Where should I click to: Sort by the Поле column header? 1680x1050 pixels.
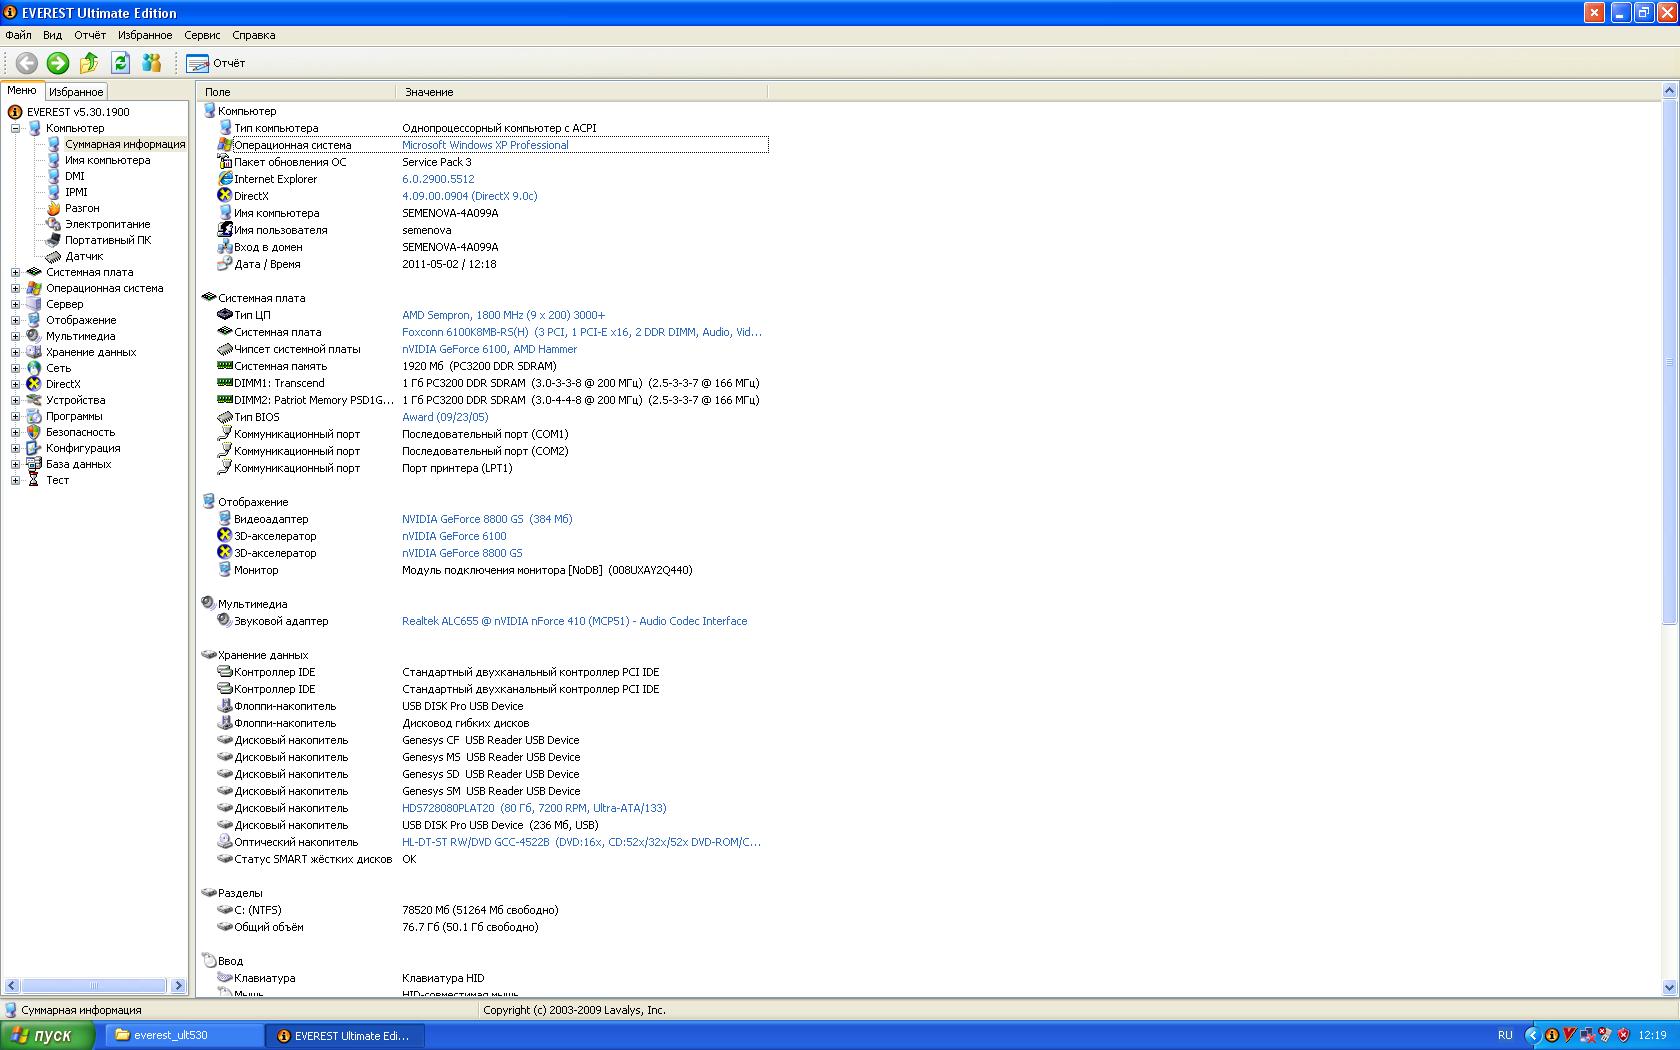(x=296, y=92)
